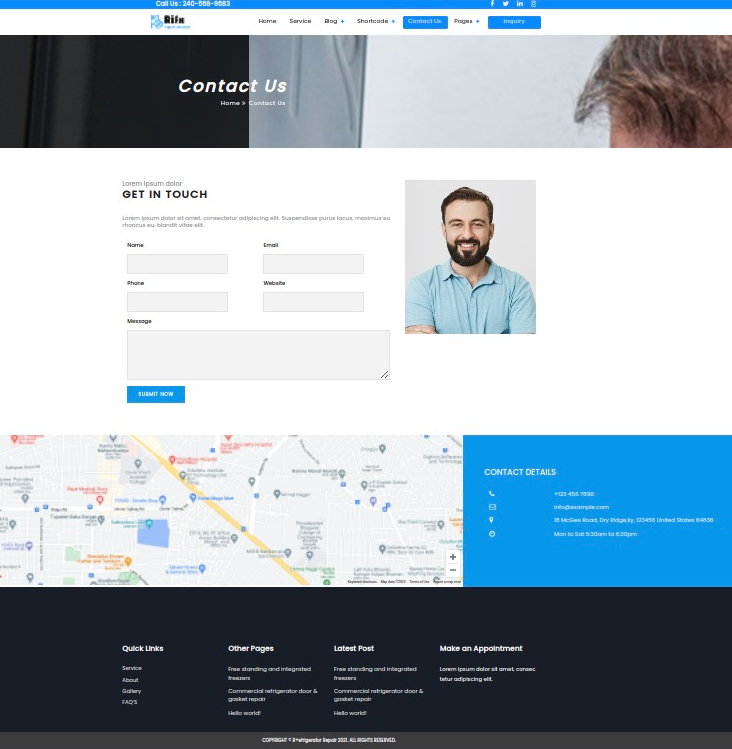Open Free standing freezers under Latest Post

point(375,673)
